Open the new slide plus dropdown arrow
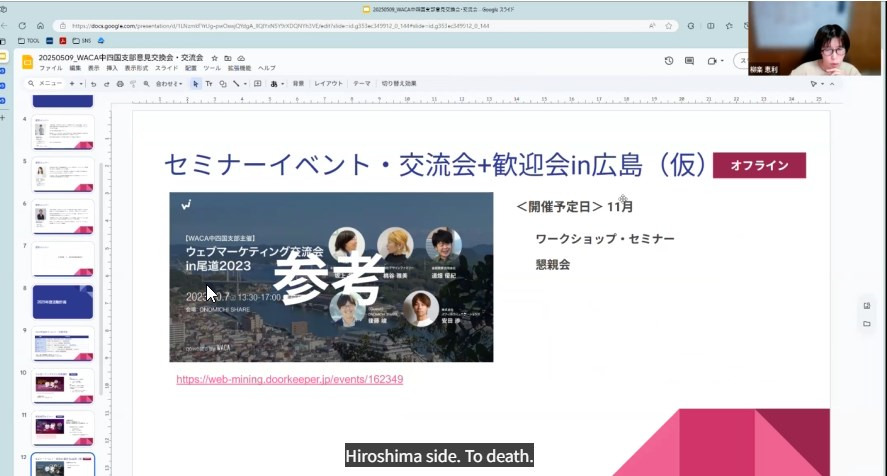 (x=81, y=84)
